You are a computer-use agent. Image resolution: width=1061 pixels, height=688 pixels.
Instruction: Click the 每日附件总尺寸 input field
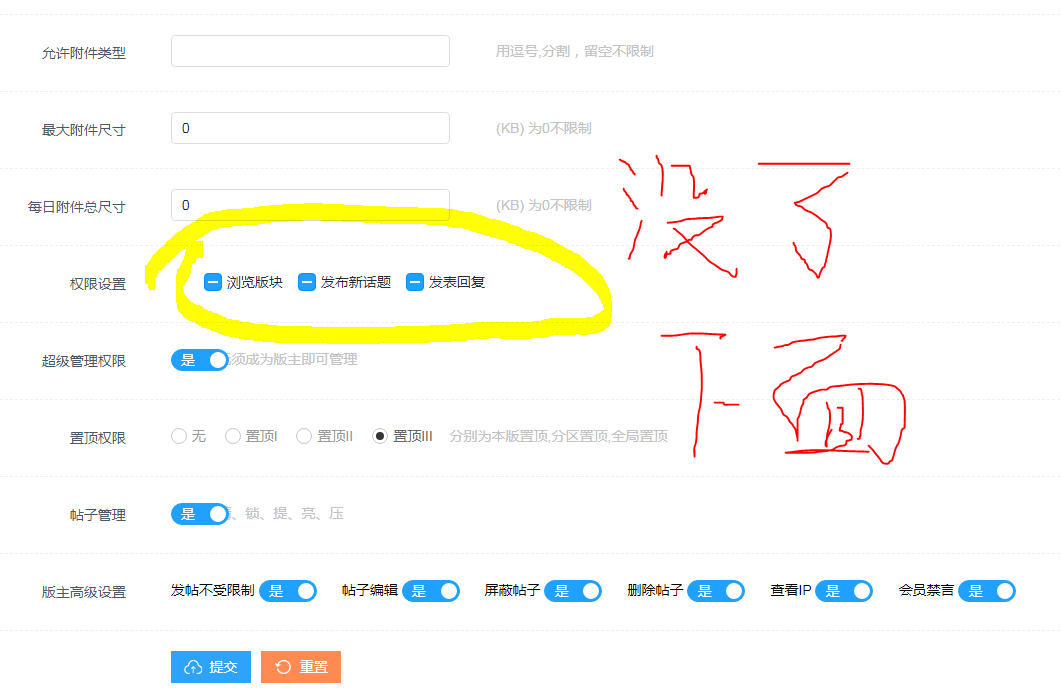[310, 206]
